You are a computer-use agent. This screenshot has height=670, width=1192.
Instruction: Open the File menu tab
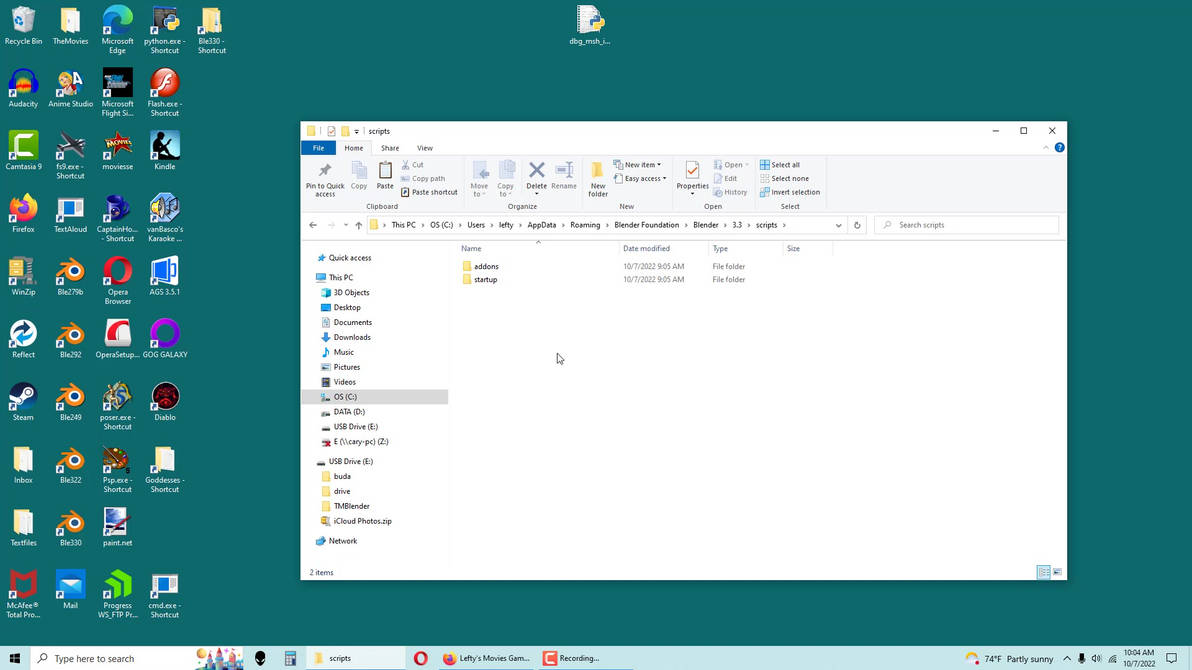pos(318,148)
